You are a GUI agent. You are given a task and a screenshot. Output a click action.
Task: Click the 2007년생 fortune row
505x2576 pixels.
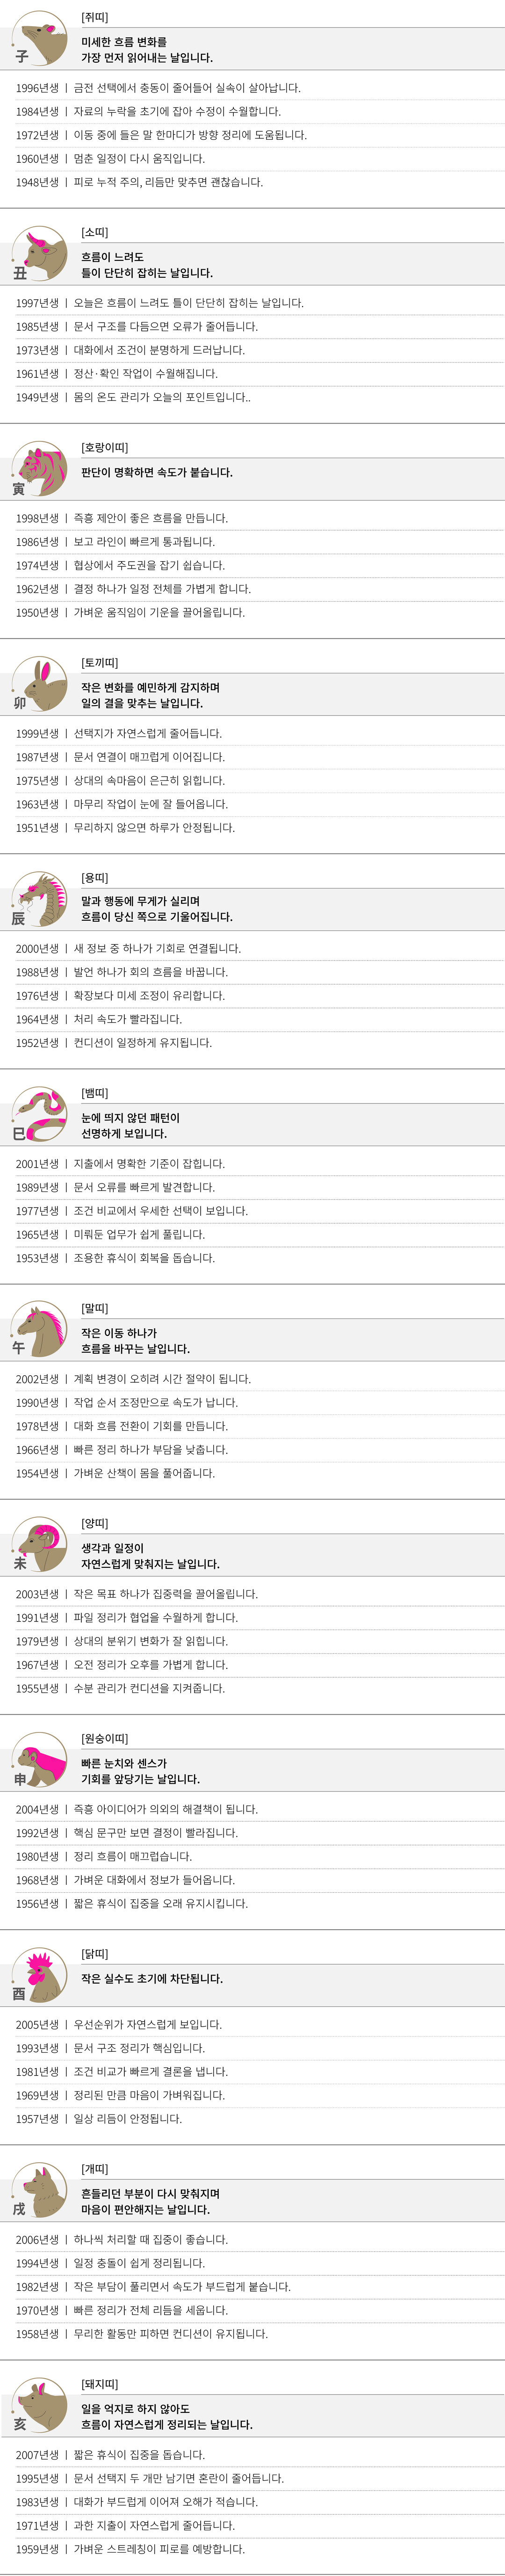point(110,2455)
